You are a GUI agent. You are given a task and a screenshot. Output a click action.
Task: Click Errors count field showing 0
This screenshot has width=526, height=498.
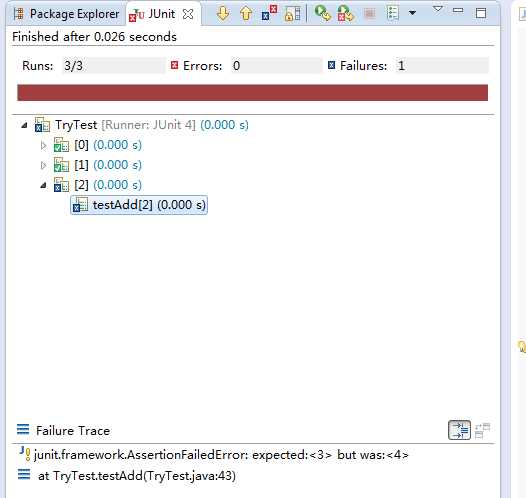276,65
